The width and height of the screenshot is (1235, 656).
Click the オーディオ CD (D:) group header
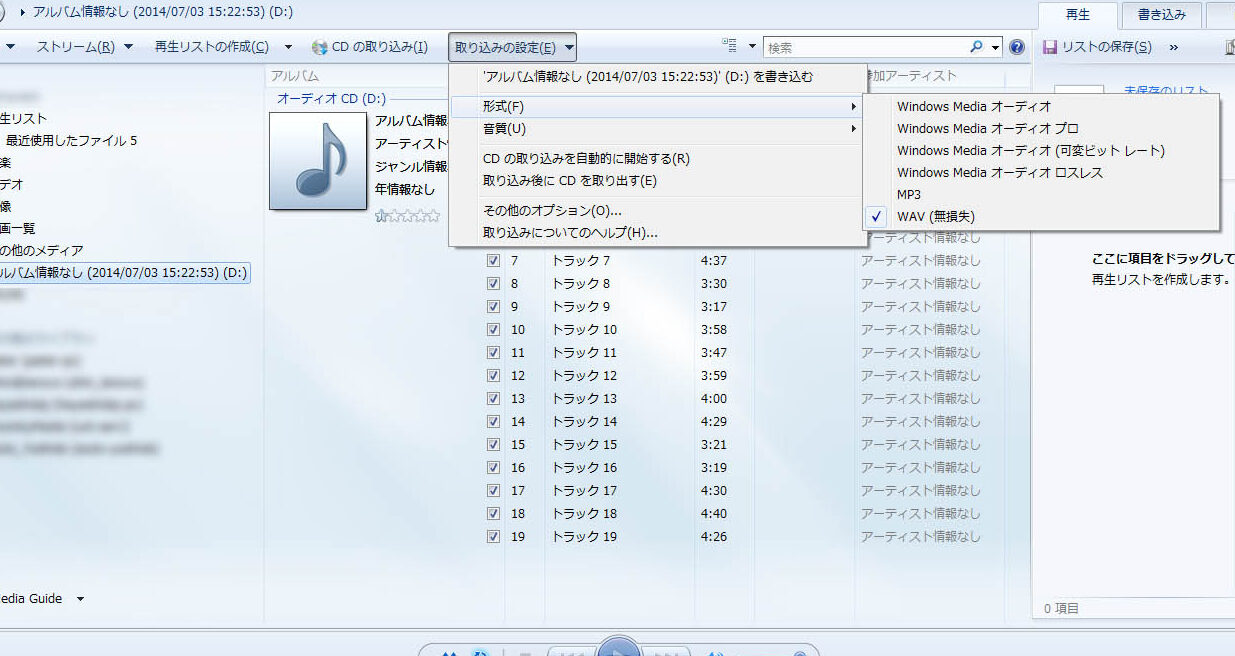[x=331, y=99]
